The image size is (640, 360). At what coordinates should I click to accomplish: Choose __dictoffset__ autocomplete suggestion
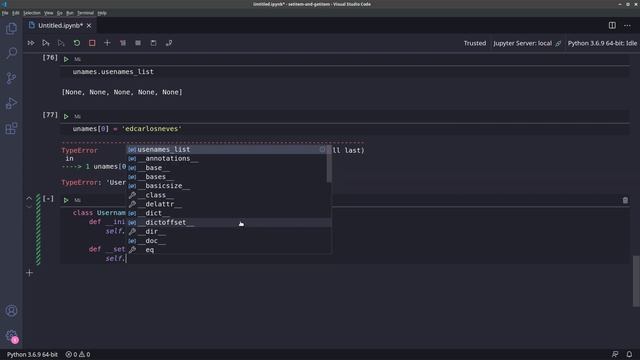[x=229, y=222]
